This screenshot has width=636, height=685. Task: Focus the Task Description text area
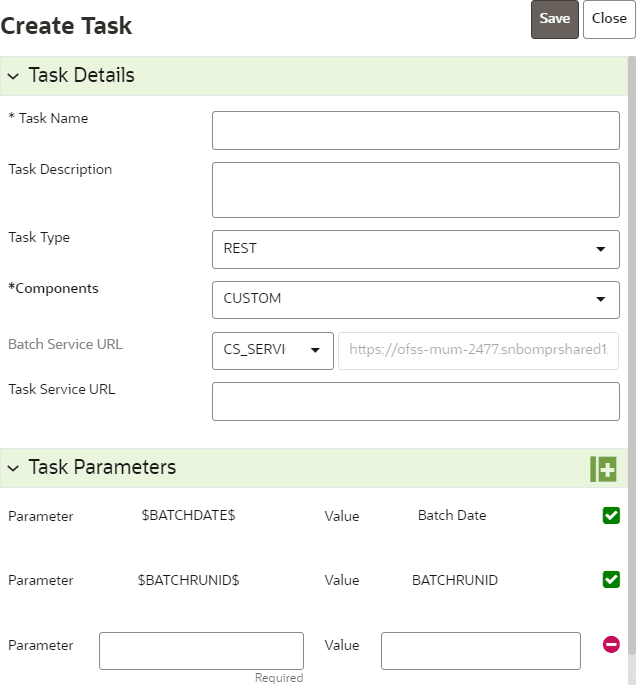415,190
